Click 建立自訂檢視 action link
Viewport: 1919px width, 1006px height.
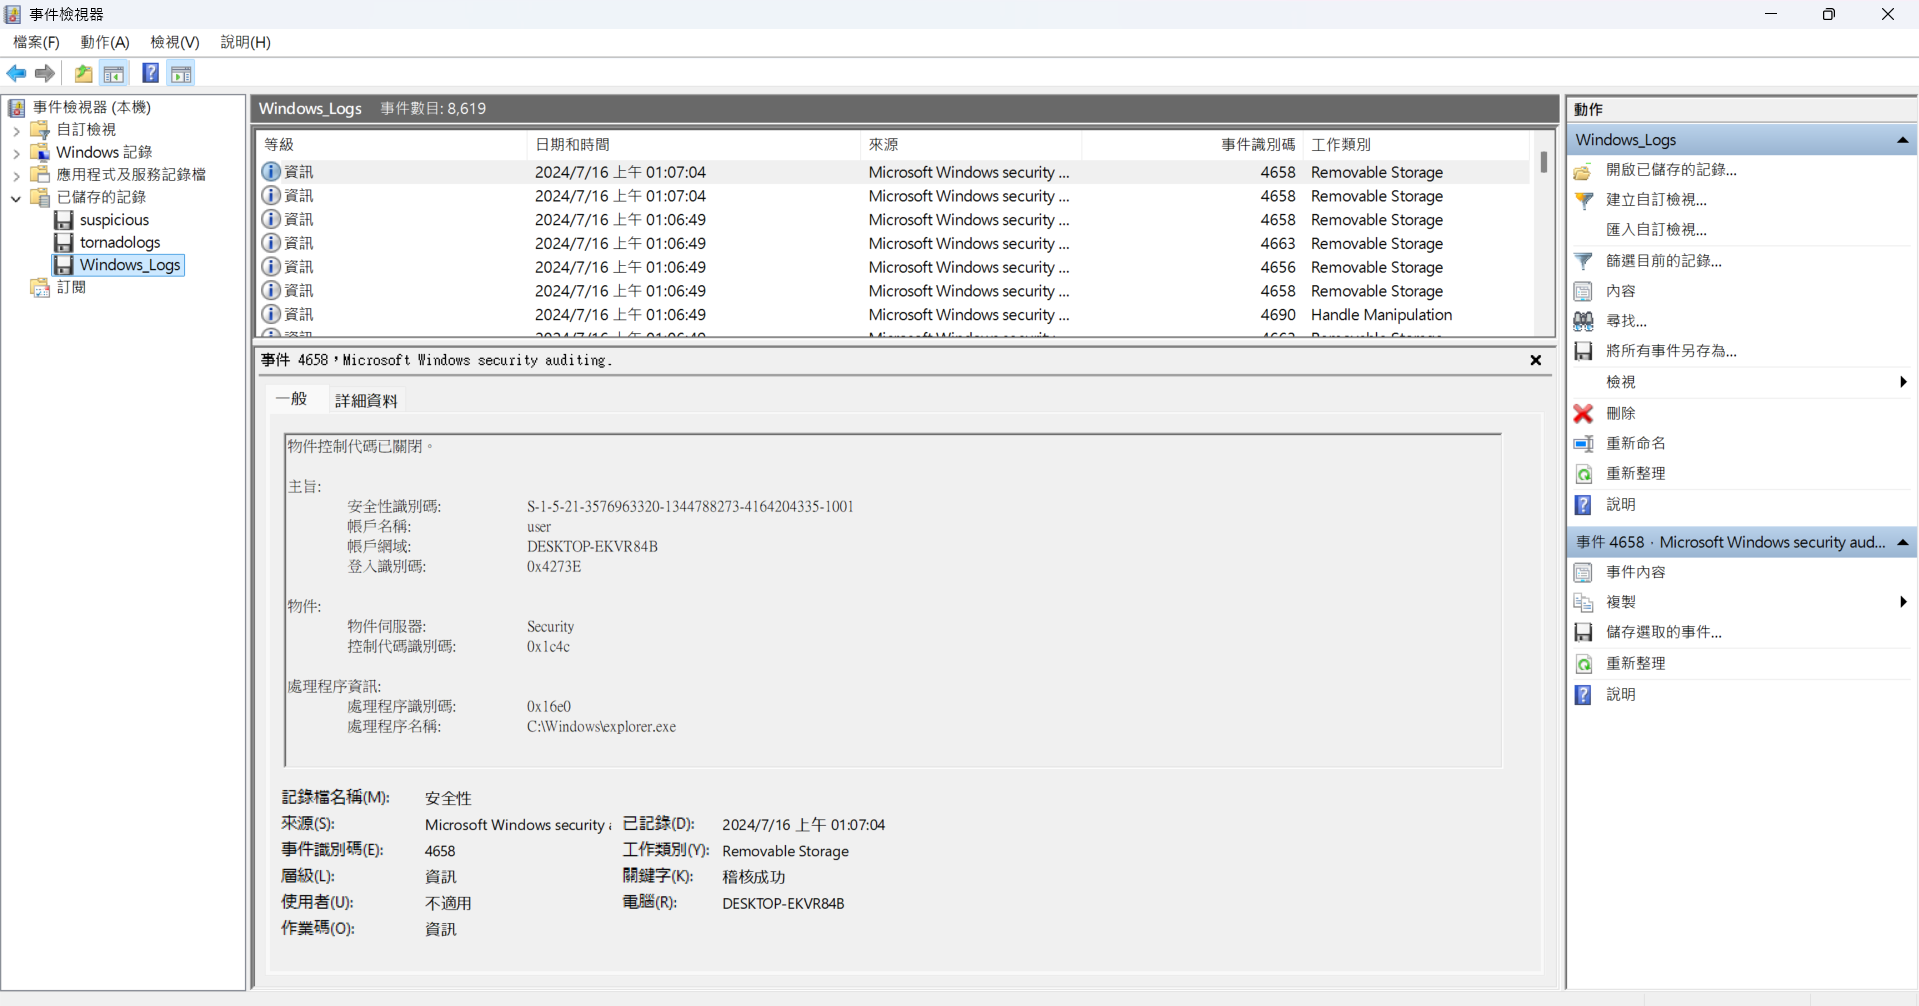coord(1656,200)
